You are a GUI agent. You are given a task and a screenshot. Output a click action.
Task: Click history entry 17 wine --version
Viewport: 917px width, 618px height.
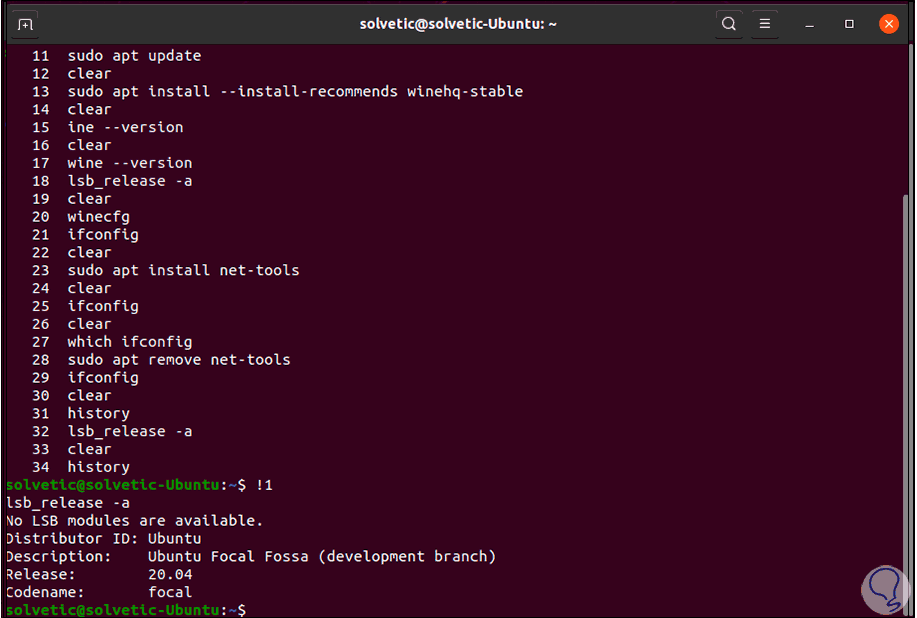129,163
